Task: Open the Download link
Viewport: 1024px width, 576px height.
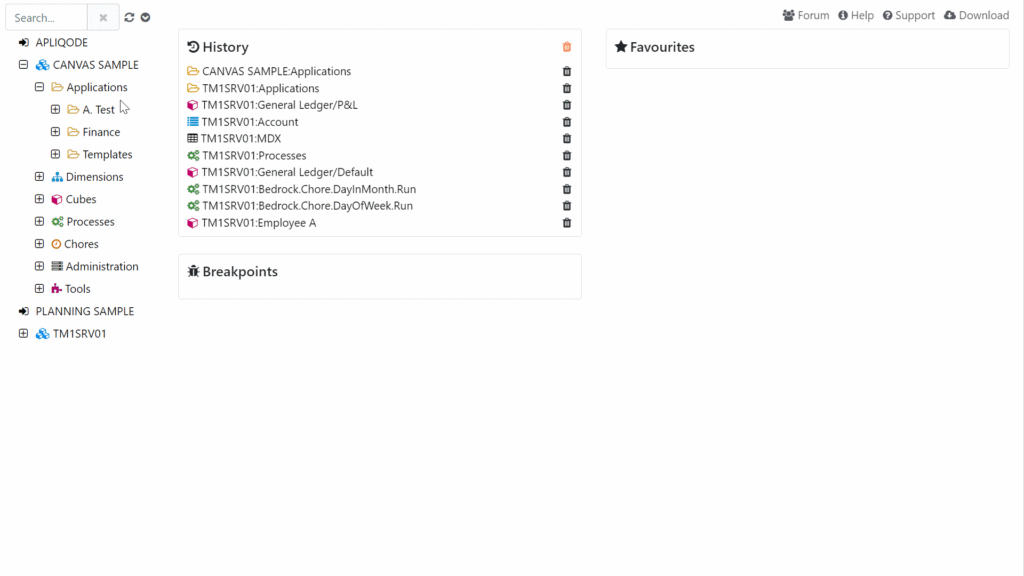Action: (x=976, y=15)
